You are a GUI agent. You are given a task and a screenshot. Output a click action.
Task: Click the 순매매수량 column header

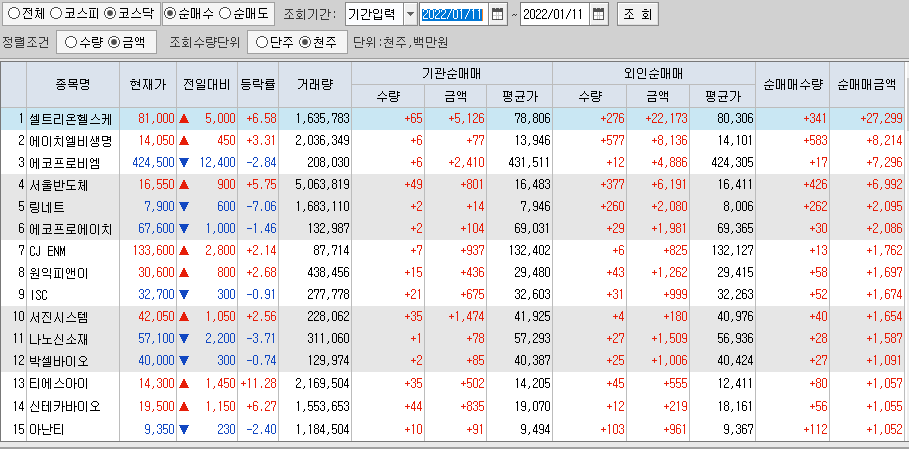click(x=792, y=84)
